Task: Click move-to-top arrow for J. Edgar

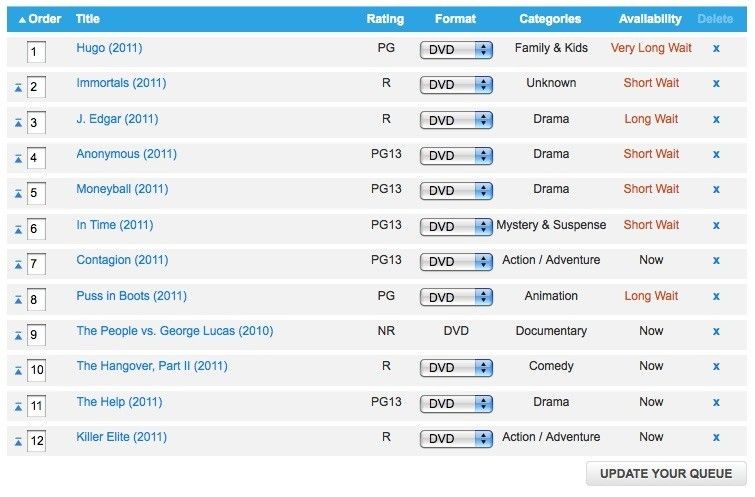Action: (x=18, y=123)
